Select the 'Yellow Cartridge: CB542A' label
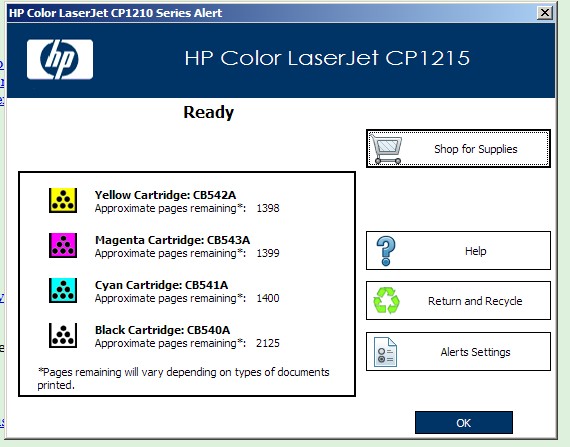The image size is (570, 447). click(165, 195)
